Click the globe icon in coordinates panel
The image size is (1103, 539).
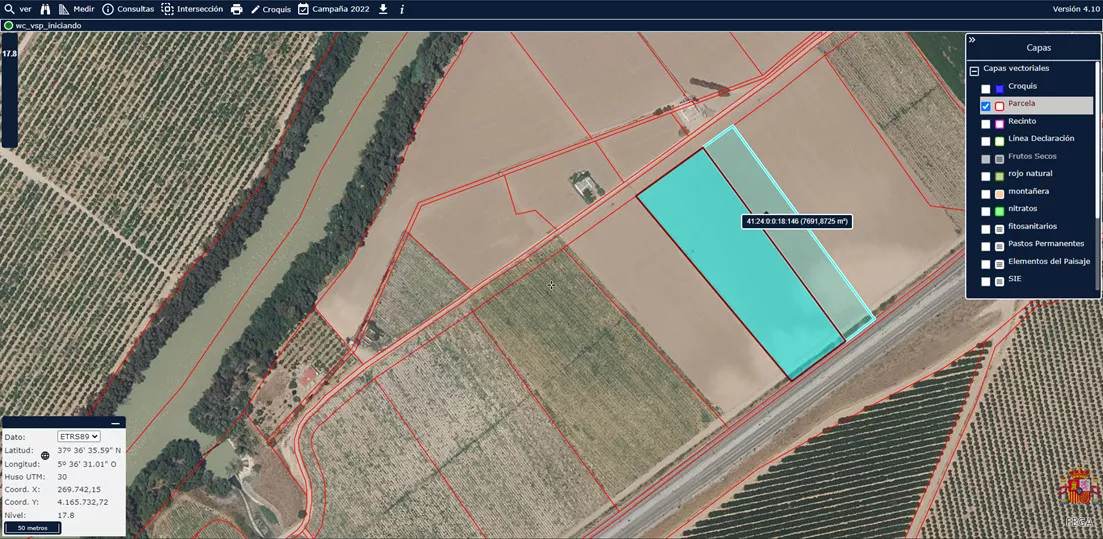45,455
